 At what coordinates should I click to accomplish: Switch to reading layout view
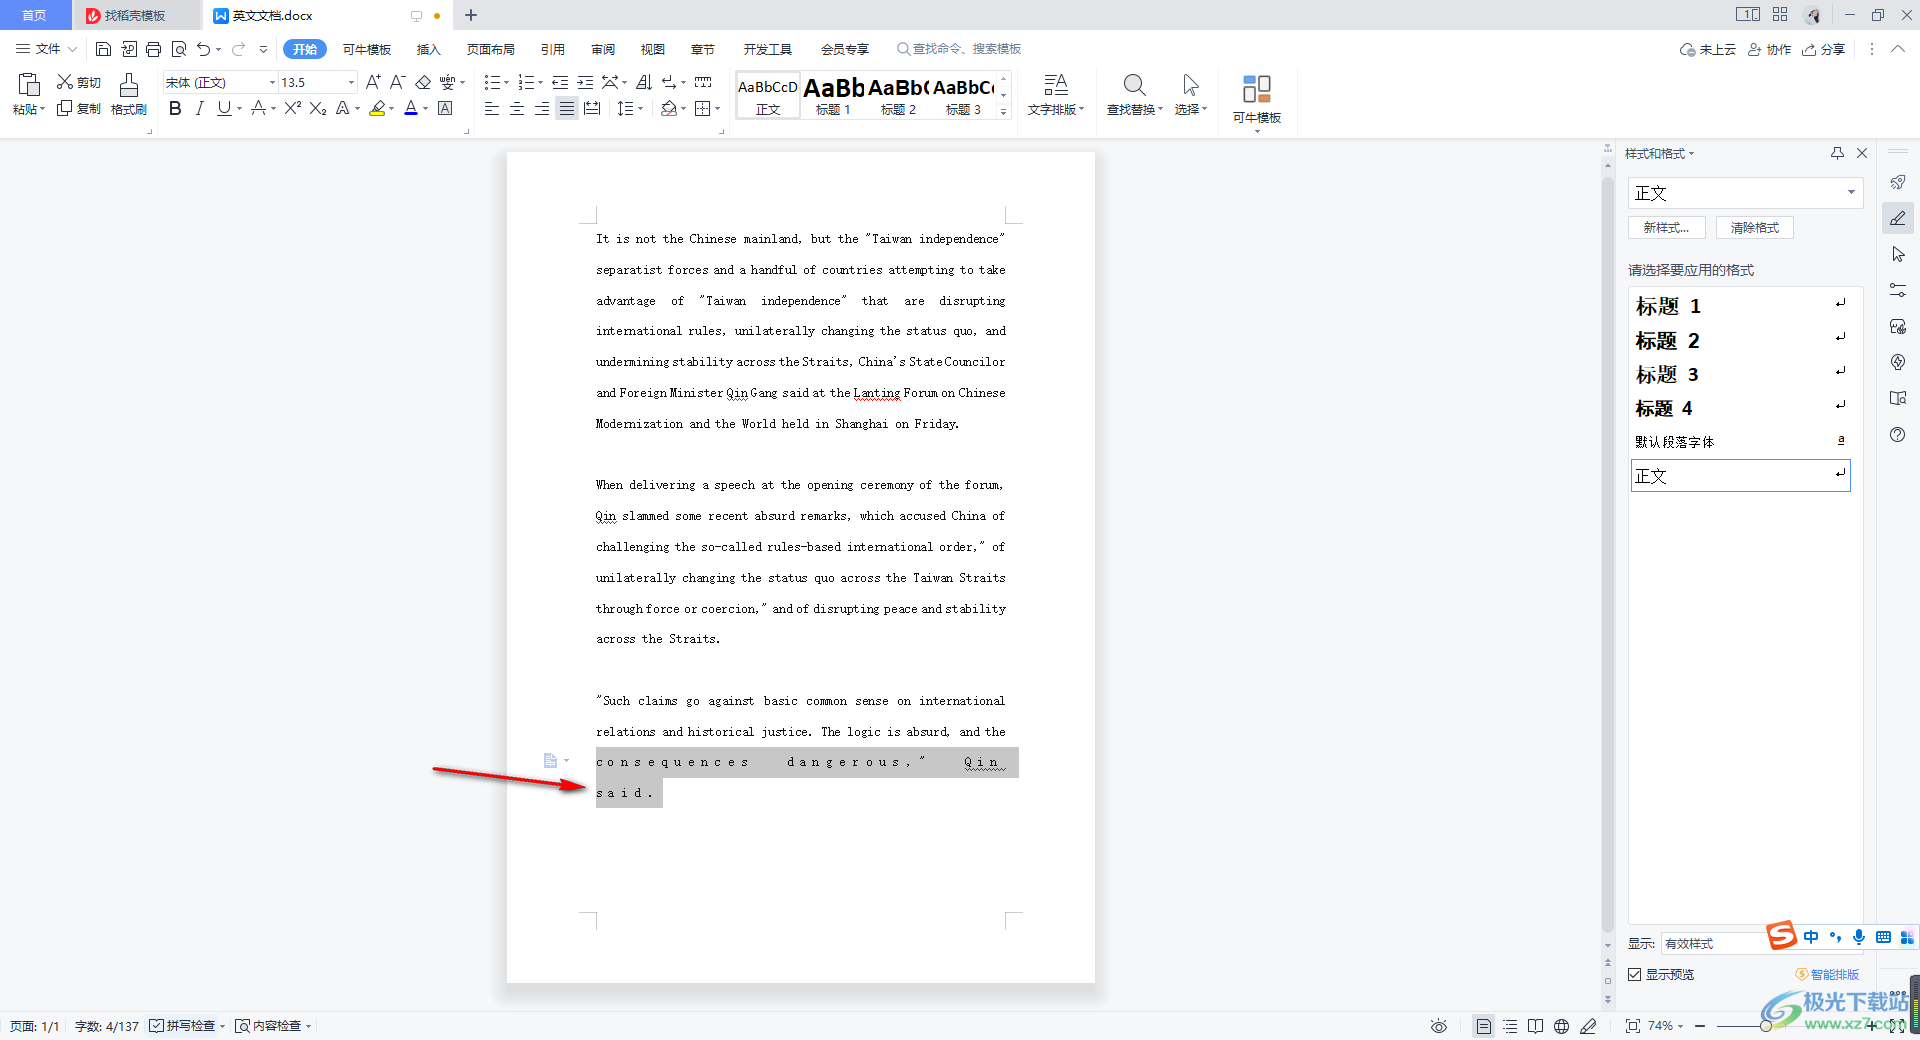pyautogui.click(x=1535, y=1026)
